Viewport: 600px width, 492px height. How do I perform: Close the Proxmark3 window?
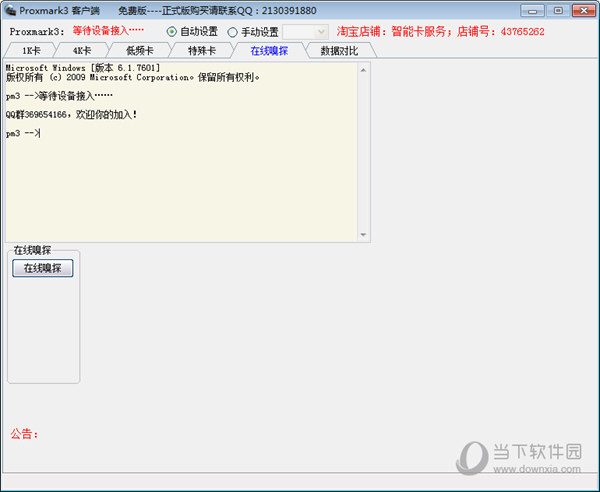[x=584, y=10]
